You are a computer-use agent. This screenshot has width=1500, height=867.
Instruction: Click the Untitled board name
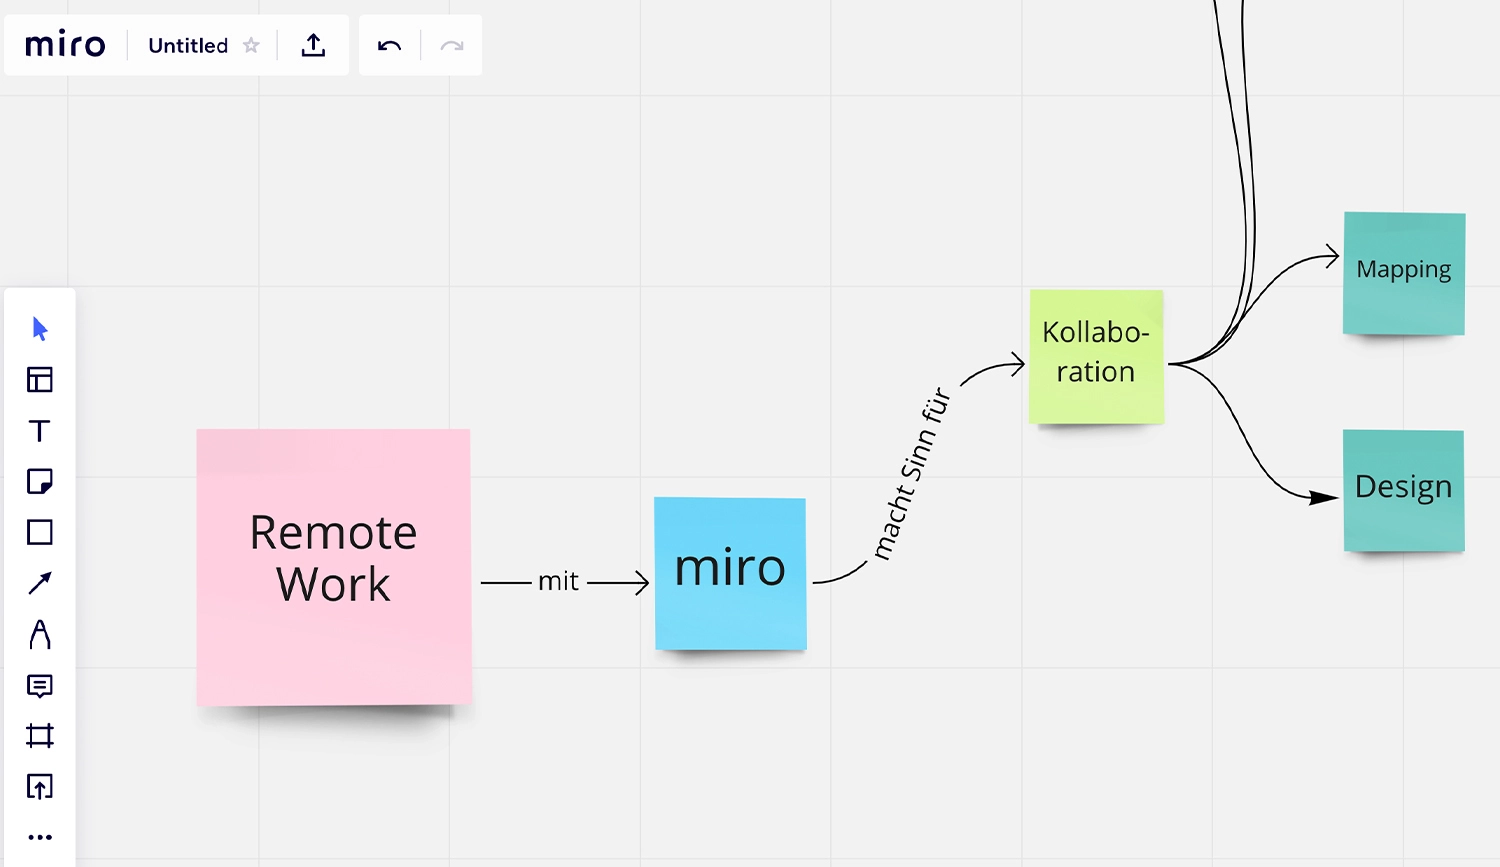coord(188,45)
